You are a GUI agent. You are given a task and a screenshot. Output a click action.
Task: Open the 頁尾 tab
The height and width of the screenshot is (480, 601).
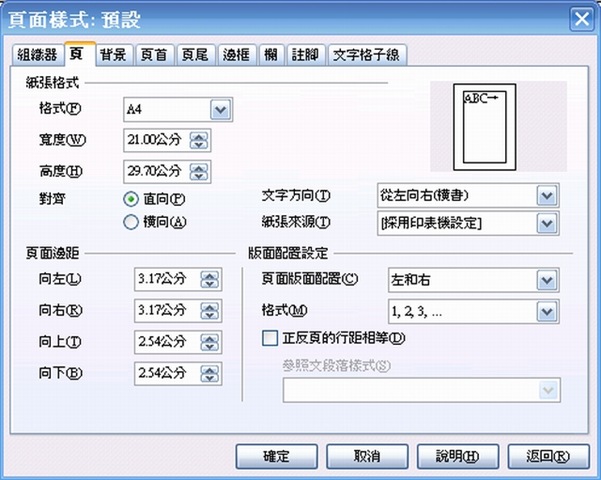coord(195,55)
